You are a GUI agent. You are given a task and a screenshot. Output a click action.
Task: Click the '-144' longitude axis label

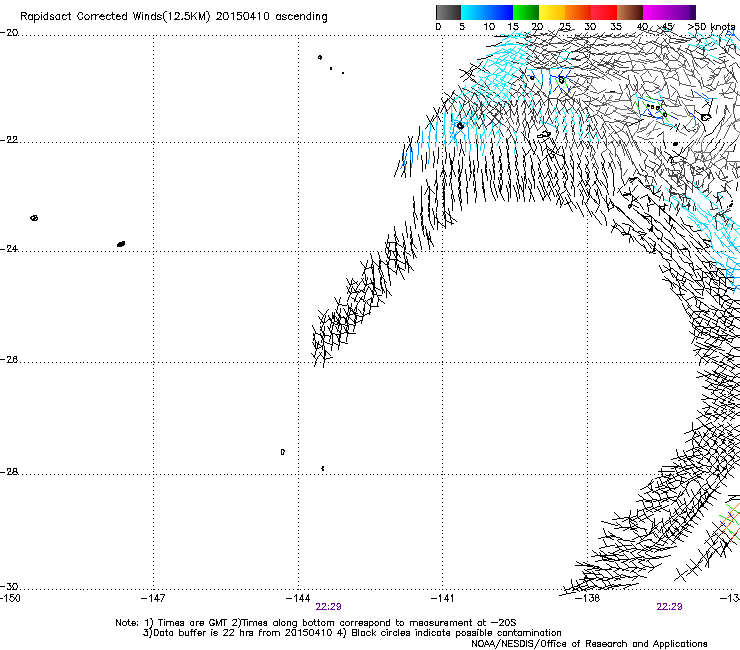(x=298, y=599)
